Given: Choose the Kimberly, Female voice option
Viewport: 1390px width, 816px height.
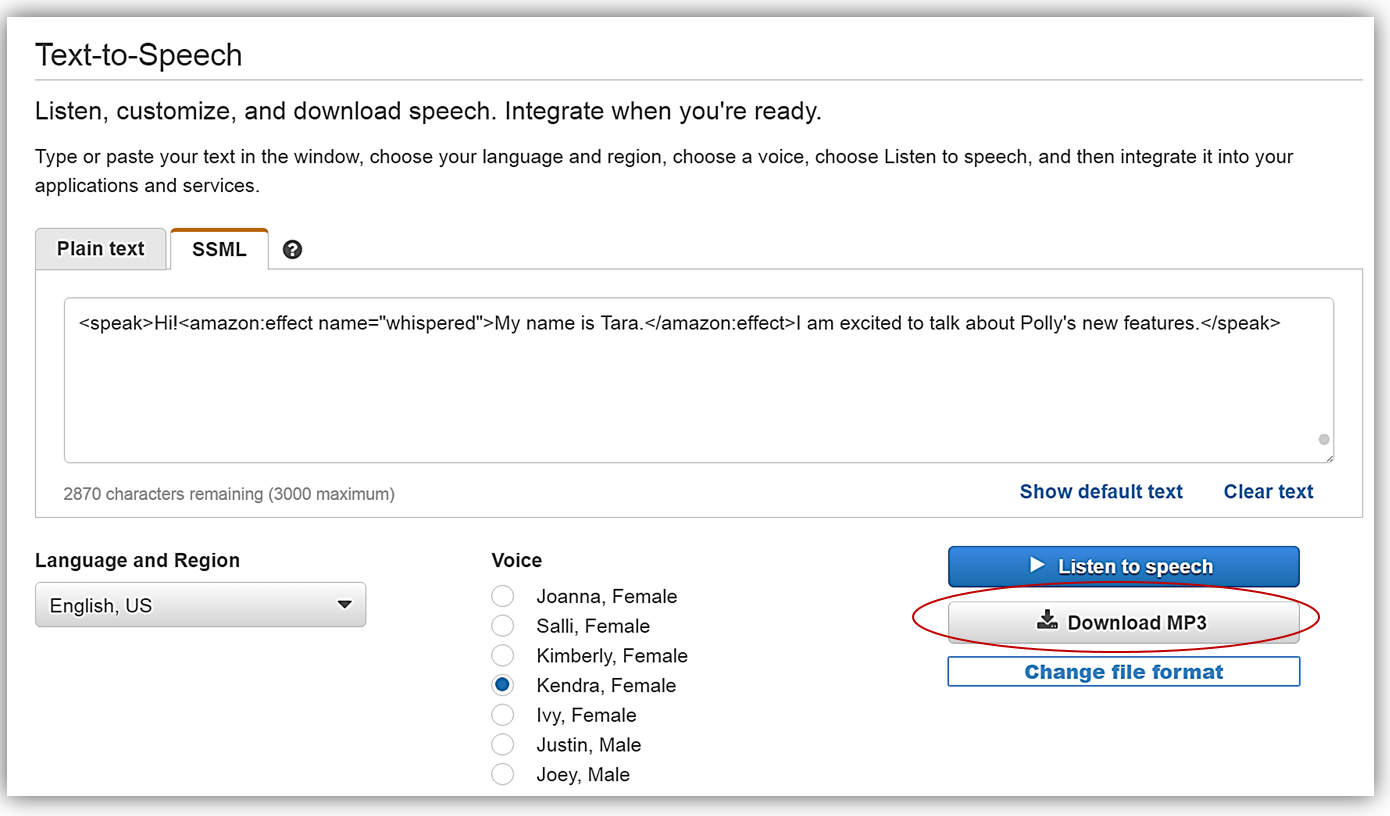Looking at the screenshot, I should 503,656.
